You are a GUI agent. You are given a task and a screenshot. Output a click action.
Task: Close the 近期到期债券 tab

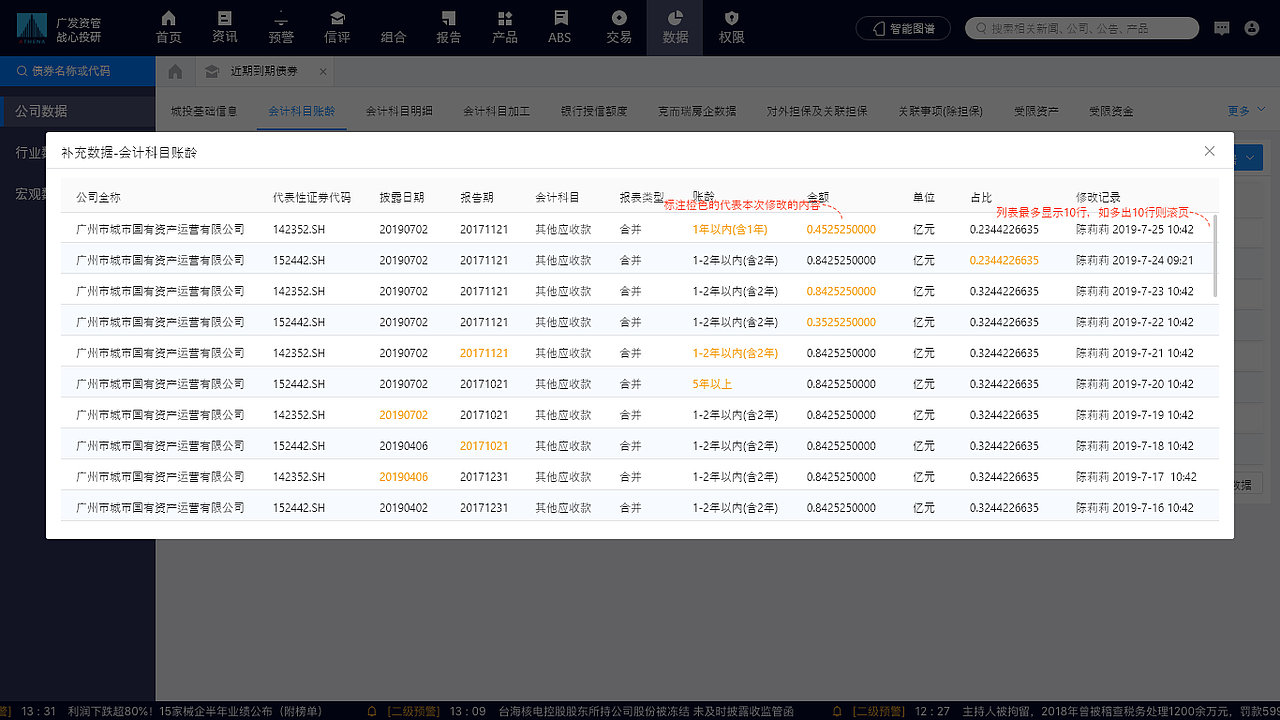point(322,72)
